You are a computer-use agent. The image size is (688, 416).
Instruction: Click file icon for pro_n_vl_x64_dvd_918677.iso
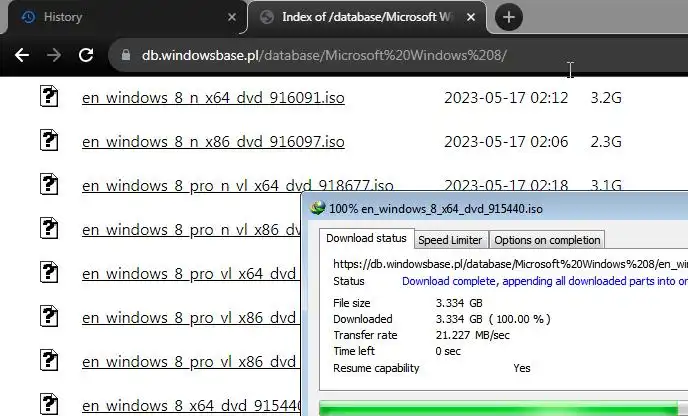[x=49, y=184]
